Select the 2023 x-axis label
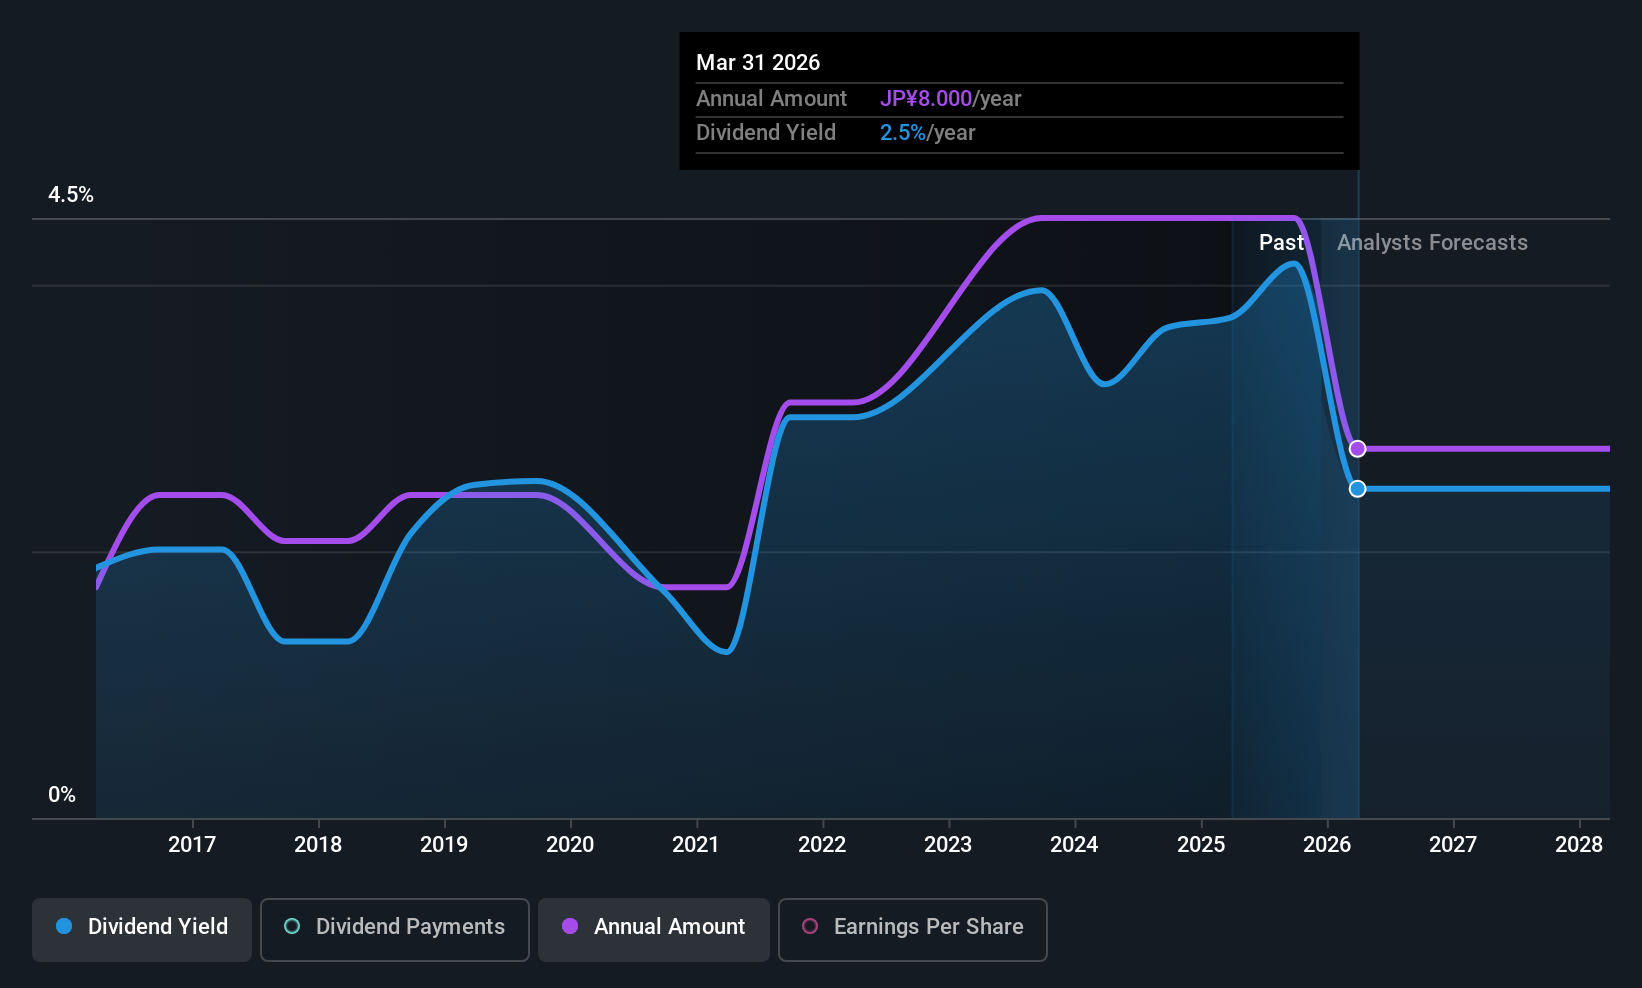Viewport: 1642px width, 988px height. [x=948, y=845]
